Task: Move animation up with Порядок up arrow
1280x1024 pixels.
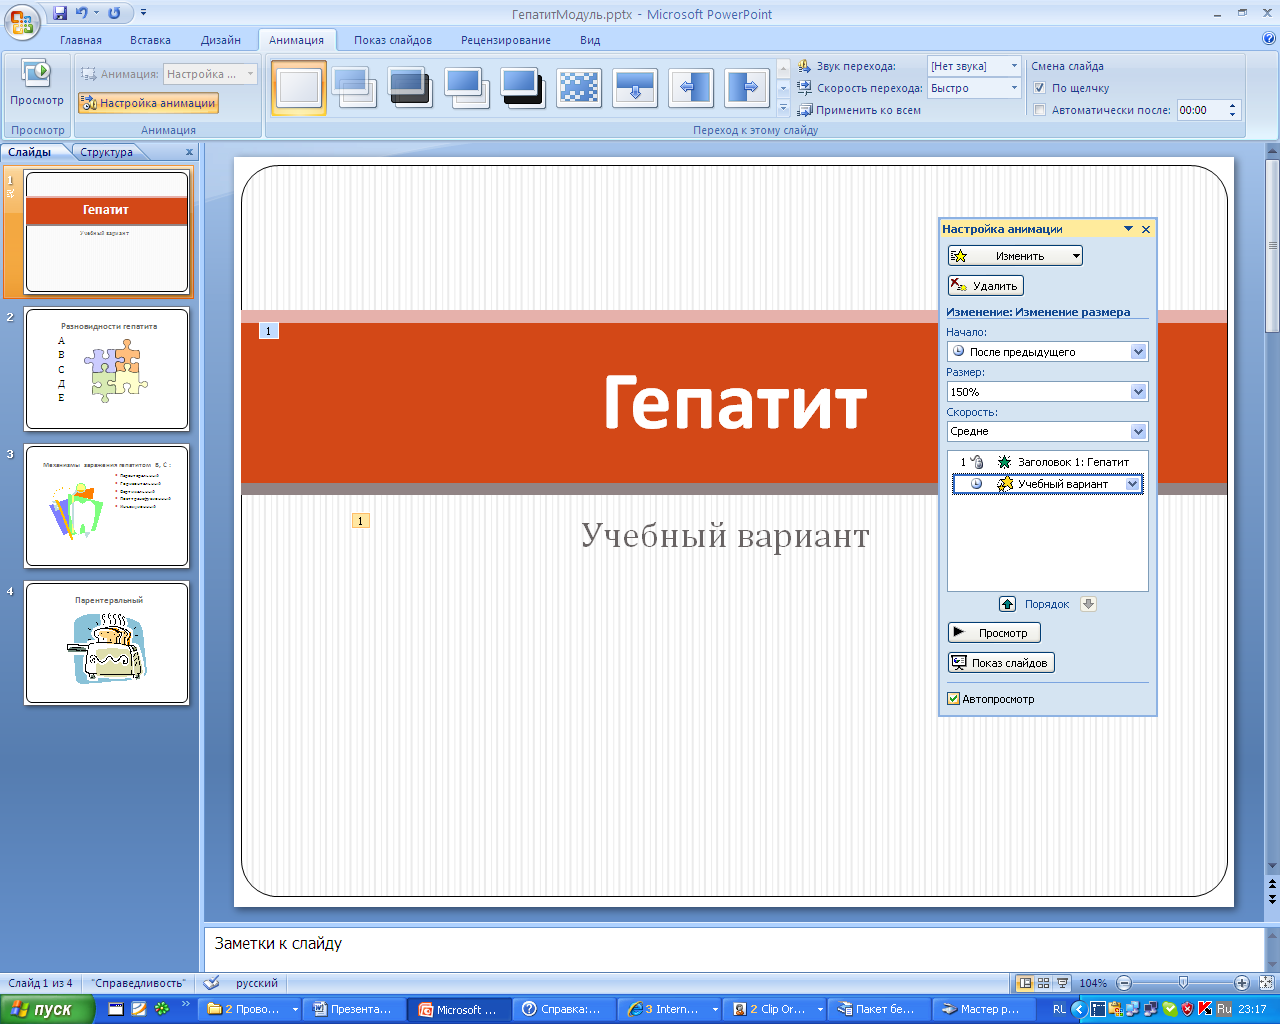Action: coord(1007,604)
